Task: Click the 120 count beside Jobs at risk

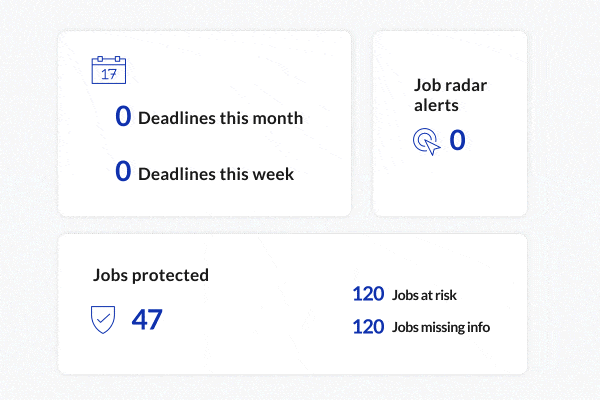Action: pyautogui.click(x=368, y=294)
